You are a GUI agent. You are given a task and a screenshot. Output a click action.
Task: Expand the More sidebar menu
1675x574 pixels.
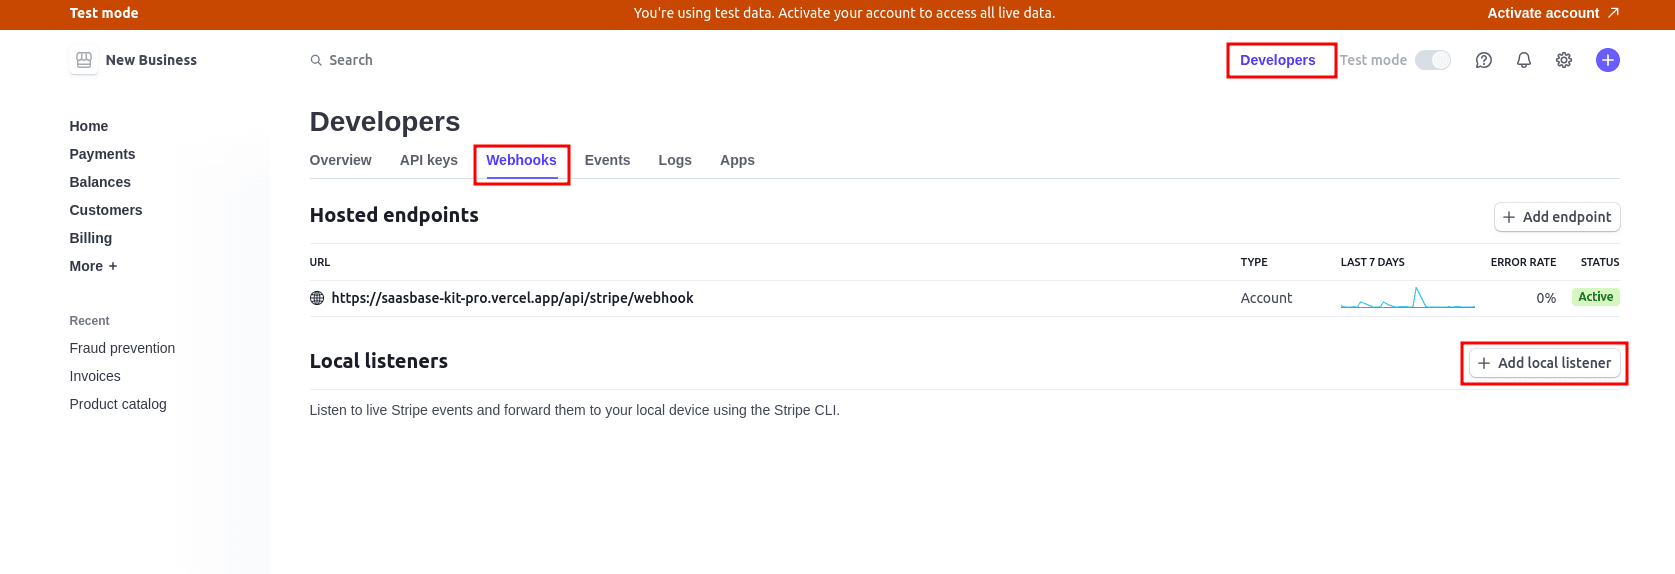[x=93, y=266]
